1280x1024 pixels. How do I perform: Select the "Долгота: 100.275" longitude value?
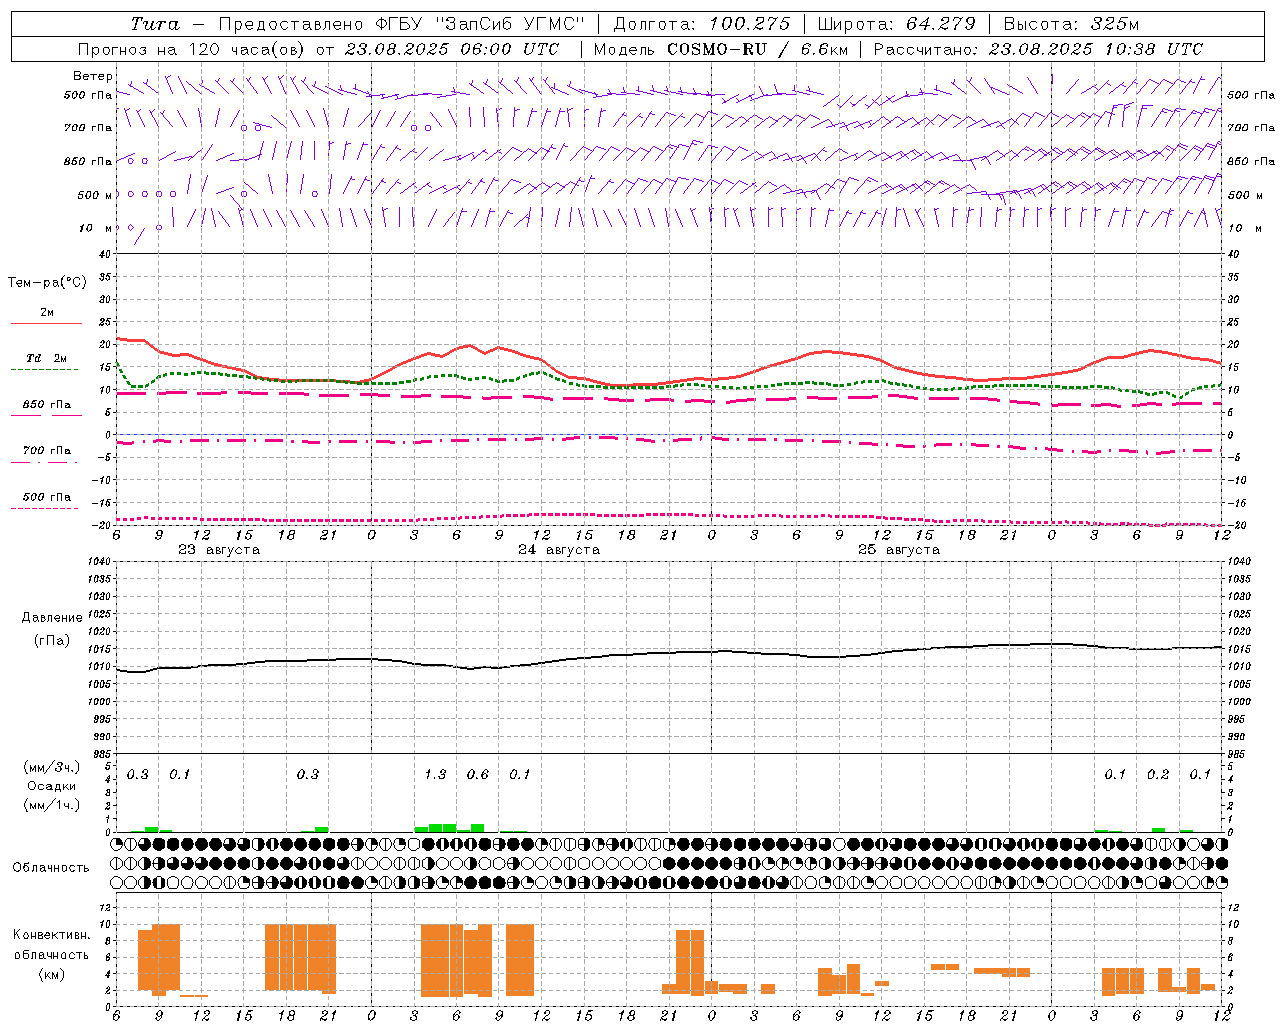click(x=702, y=24)
